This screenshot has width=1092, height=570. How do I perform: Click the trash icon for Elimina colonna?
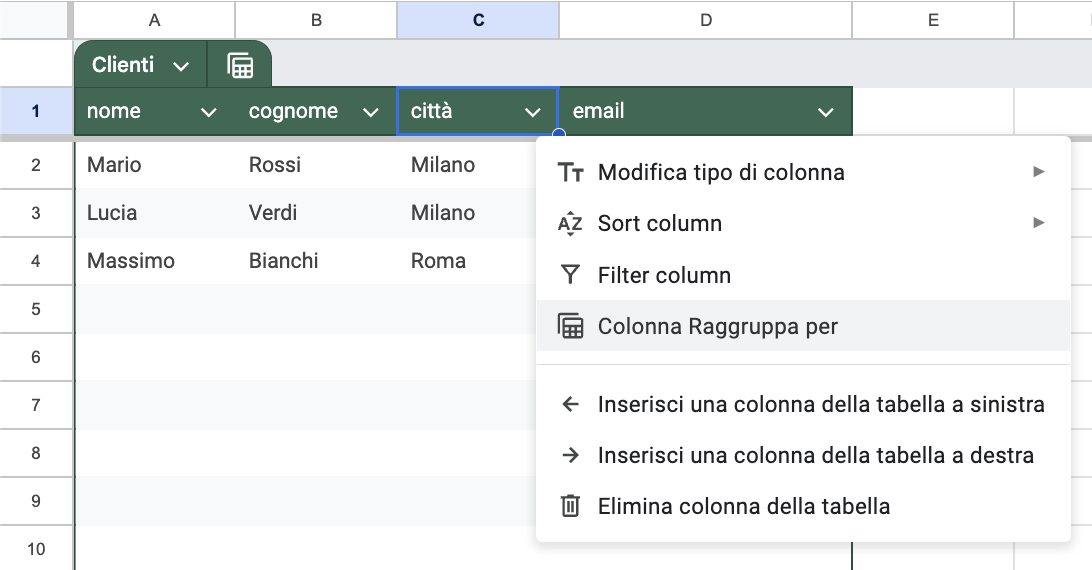(570, 506)
